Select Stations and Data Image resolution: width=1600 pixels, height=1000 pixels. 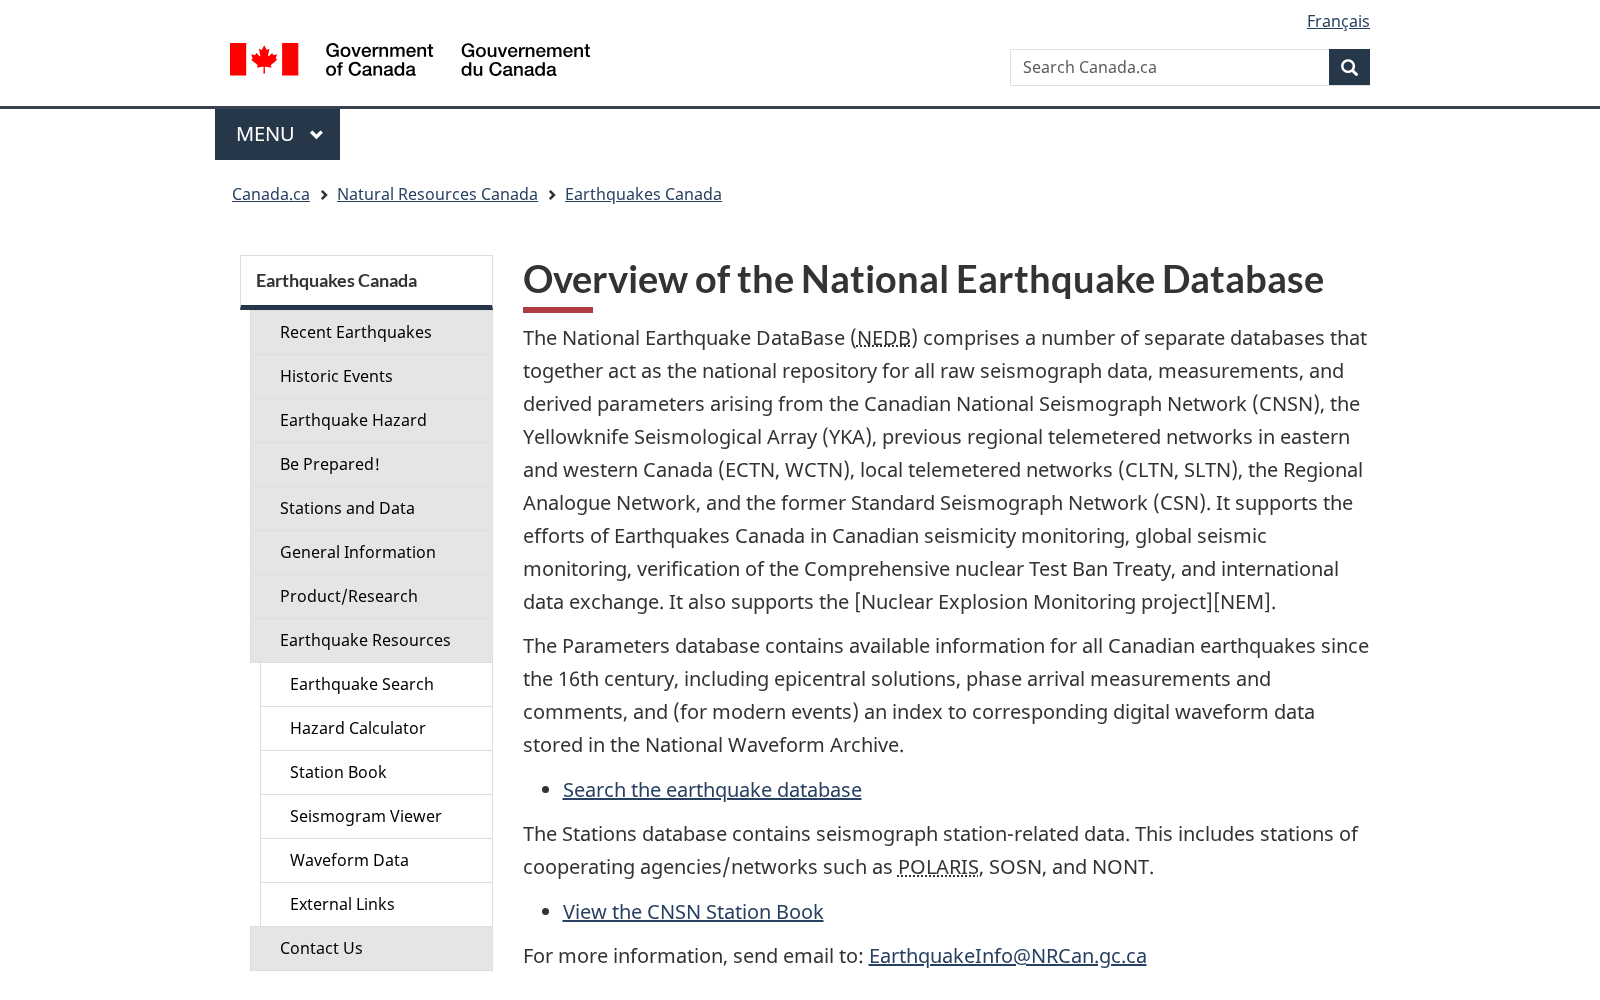pyautogui.click(x=371, y=508)
